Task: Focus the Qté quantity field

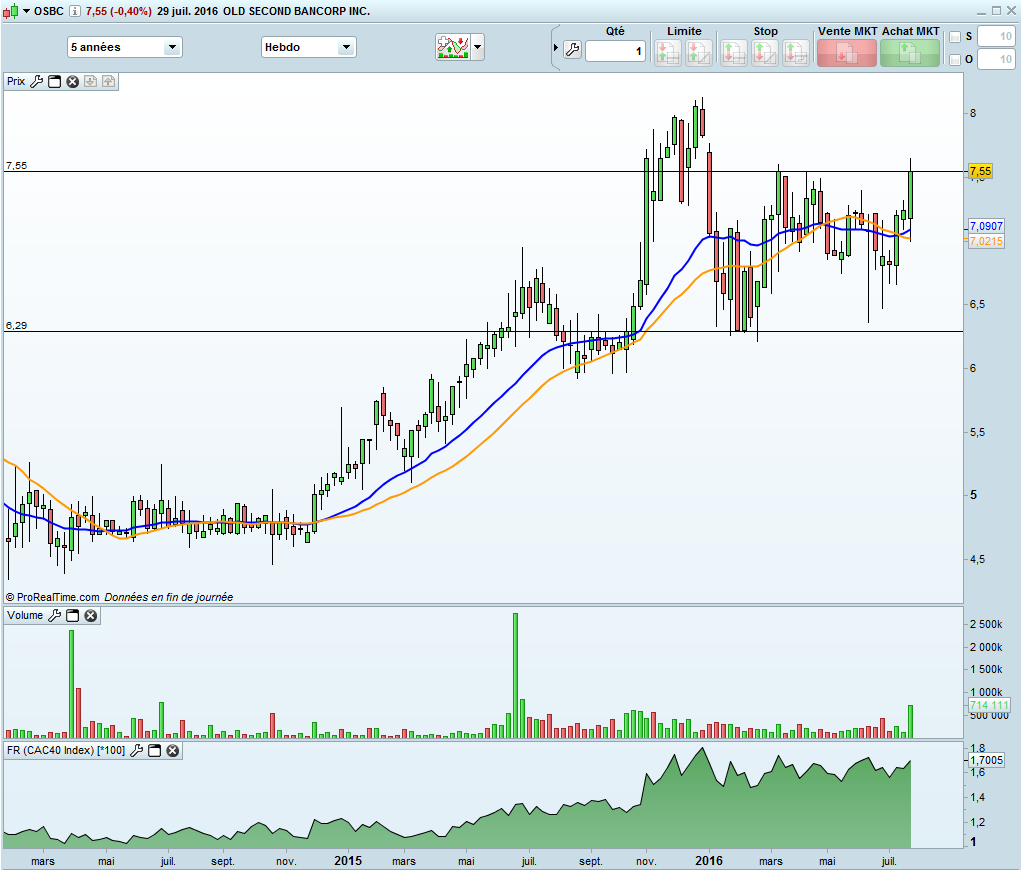Action: [x=615, y=51]
